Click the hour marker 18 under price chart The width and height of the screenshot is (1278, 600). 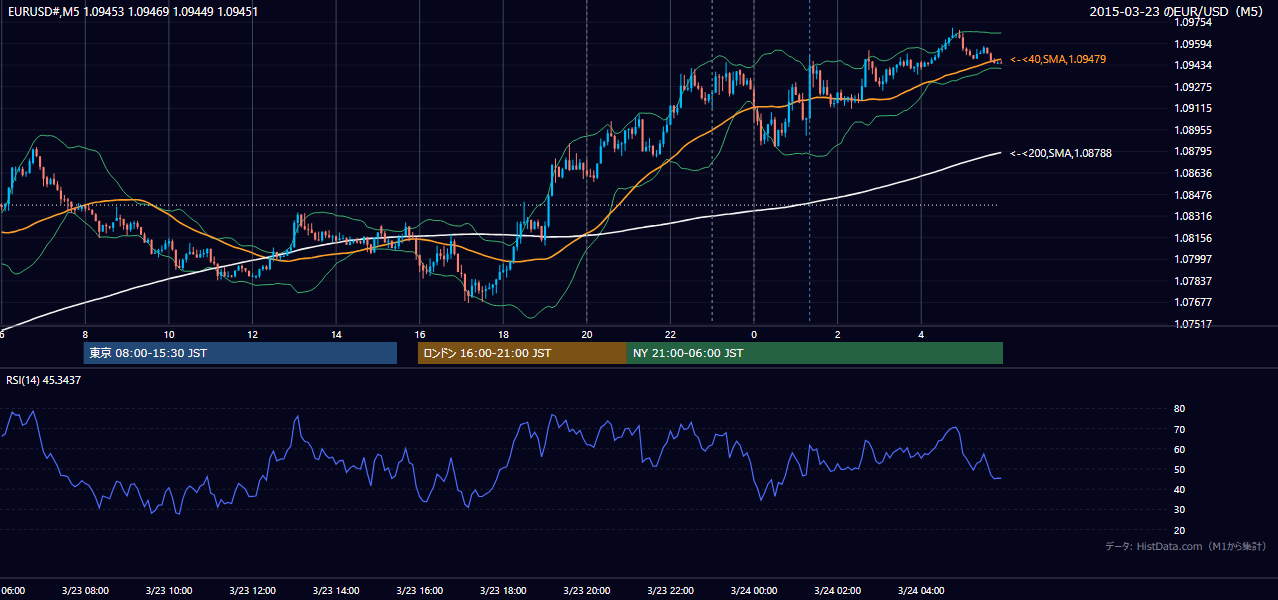point(503,334)
